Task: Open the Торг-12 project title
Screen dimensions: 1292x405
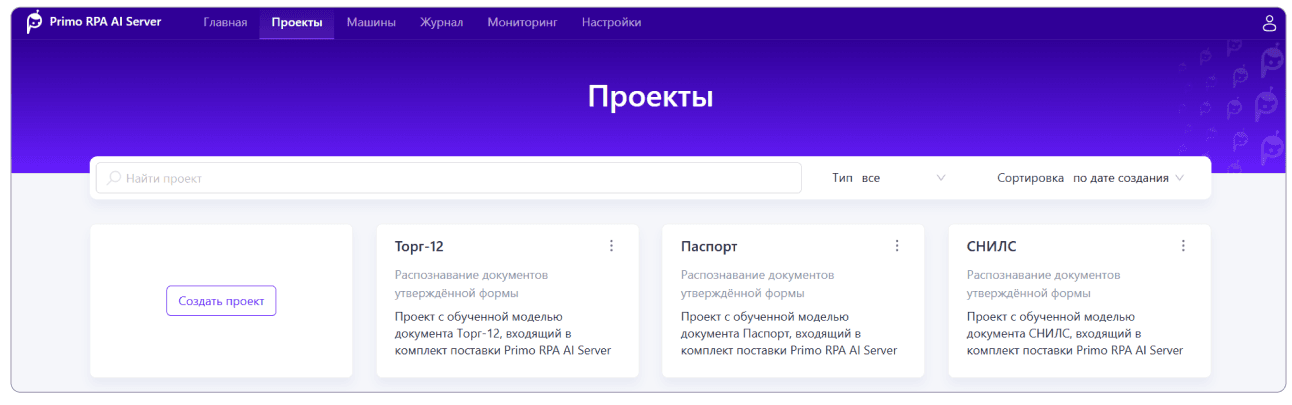Action: [419, 247]
